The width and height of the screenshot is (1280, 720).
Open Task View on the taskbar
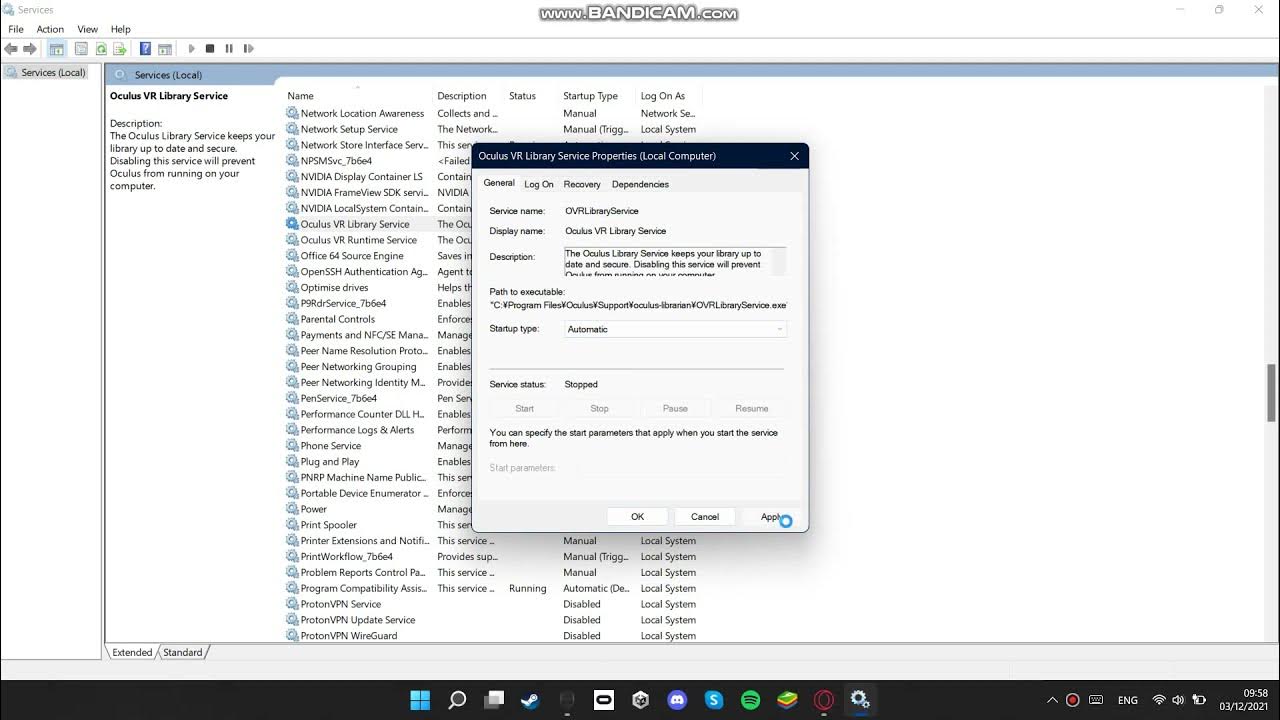coord(494,700)
